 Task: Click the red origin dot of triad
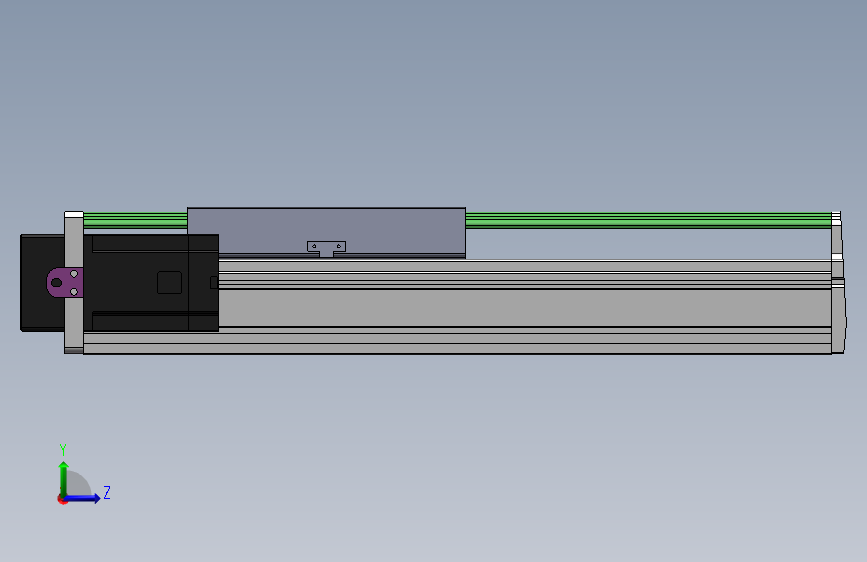pyautogui.click(x=62, y=499)
